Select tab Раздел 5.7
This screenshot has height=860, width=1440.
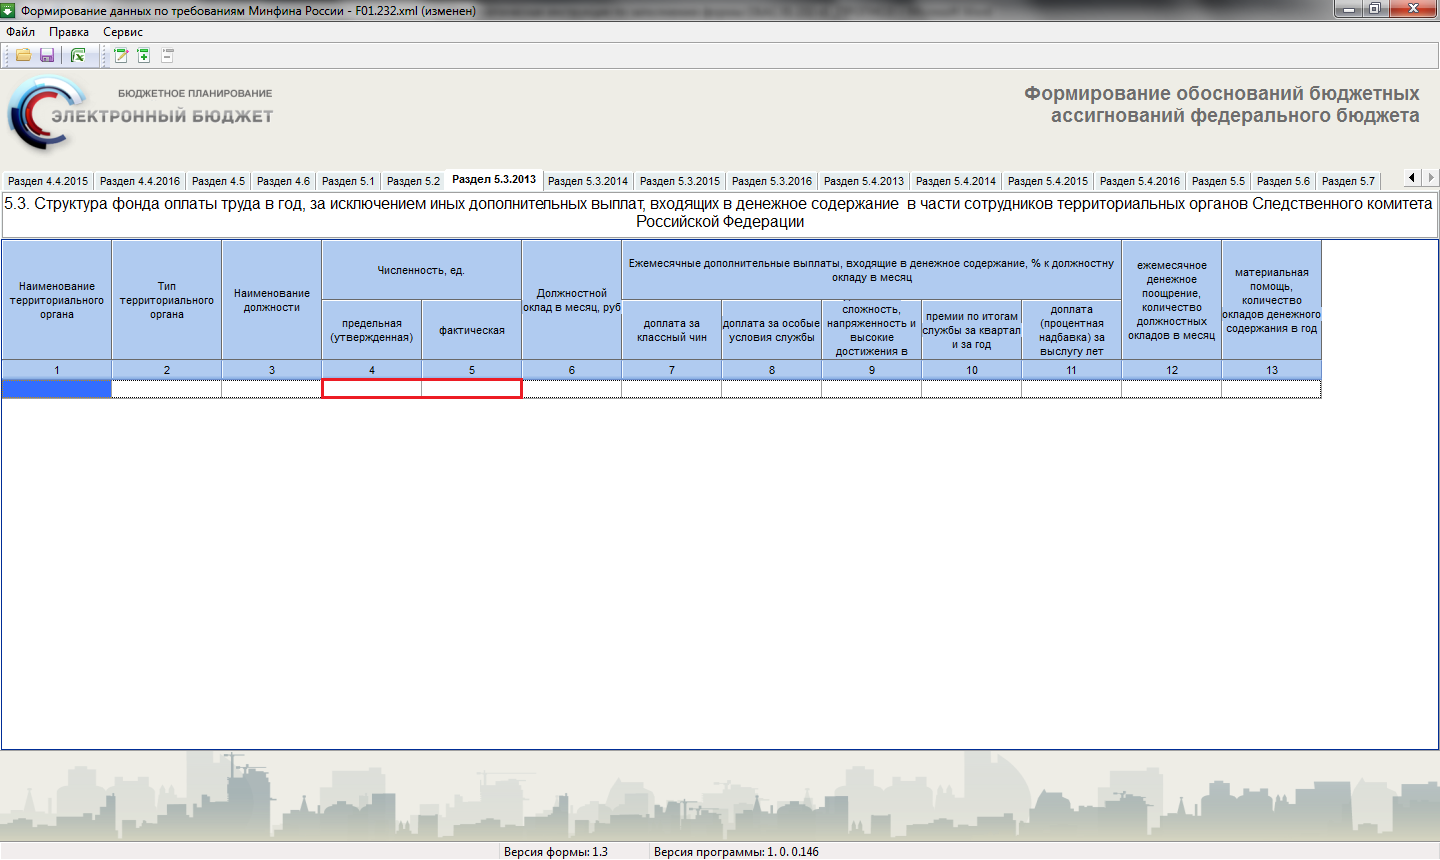tap(1348, 181)
